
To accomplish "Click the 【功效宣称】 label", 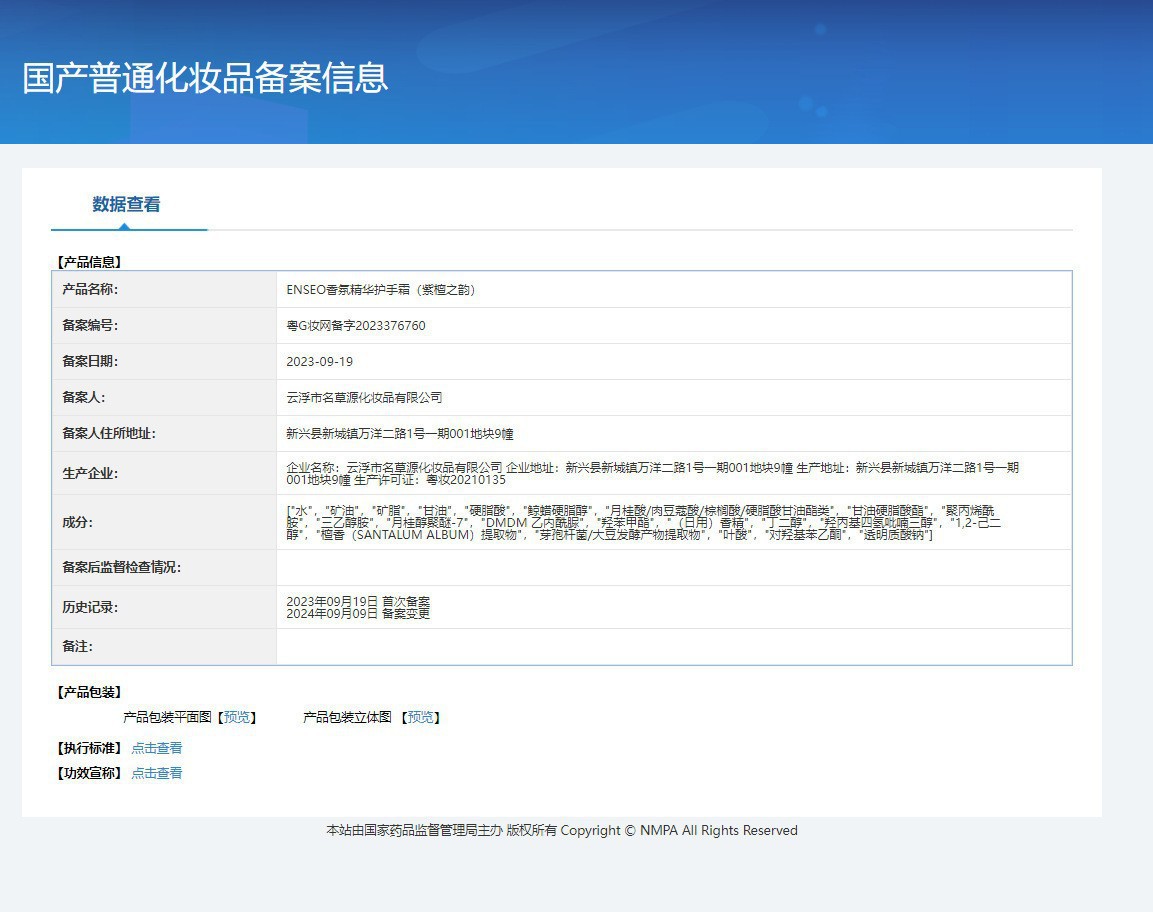I will click(89, 773).
